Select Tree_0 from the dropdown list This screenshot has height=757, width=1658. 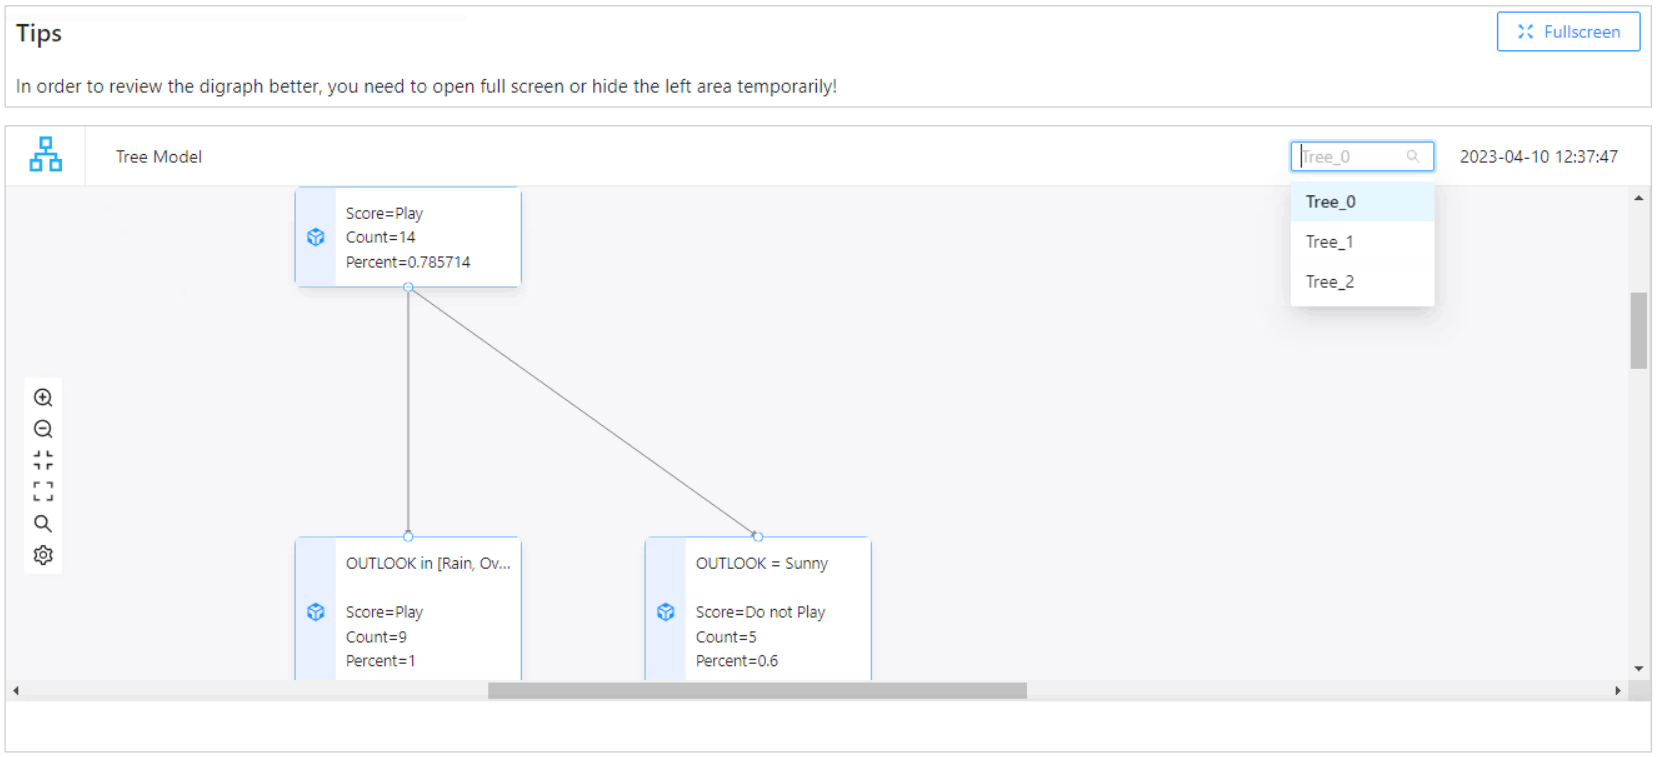[1331, 202]
